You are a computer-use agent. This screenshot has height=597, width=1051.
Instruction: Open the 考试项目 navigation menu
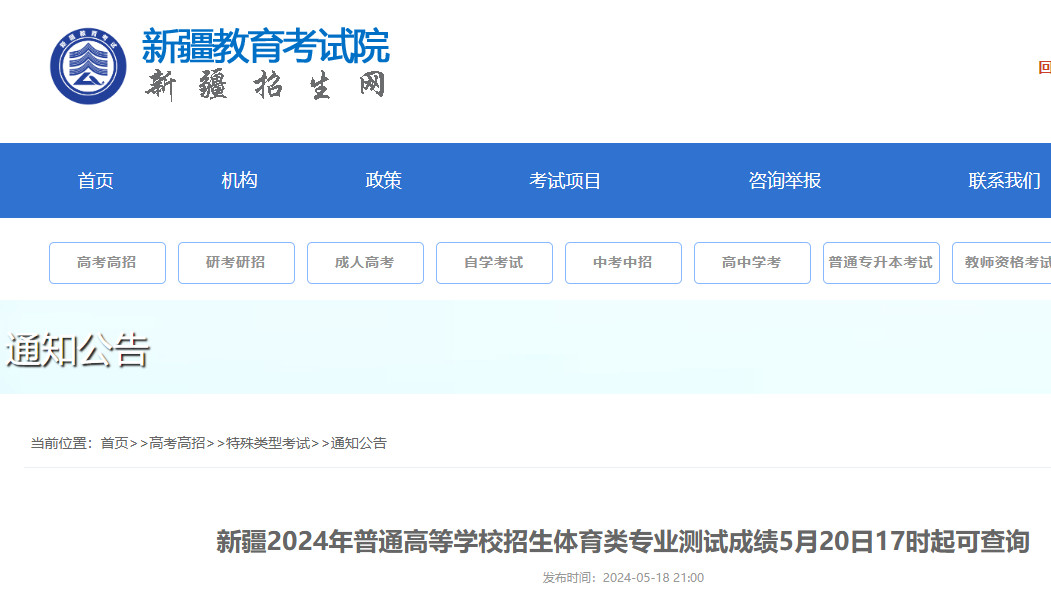click(565, 181)
